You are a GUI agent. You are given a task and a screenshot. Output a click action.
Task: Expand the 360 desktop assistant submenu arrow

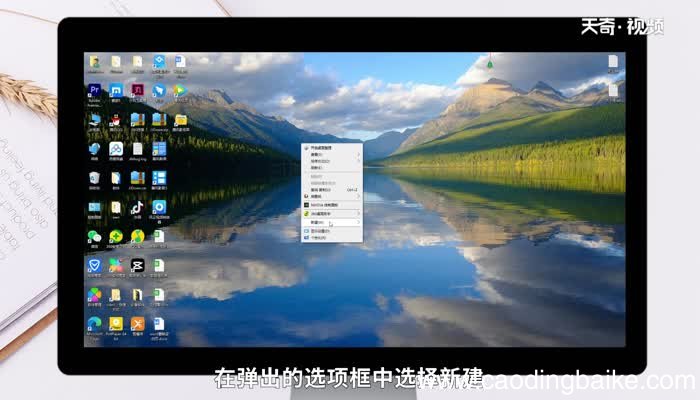pos(358,214)
